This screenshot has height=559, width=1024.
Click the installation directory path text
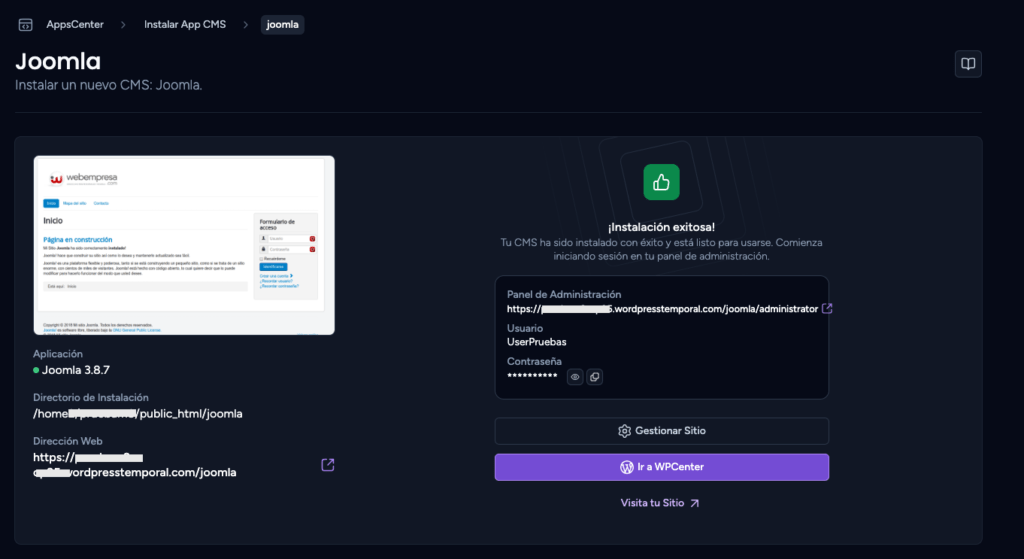[x=138, y=413]
